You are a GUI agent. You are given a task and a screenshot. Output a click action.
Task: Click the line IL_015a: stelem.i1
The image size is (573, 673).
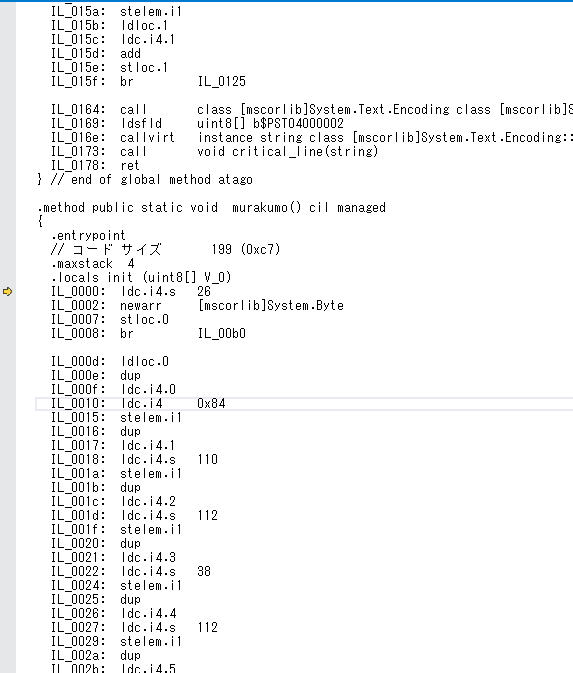(116, 12)
